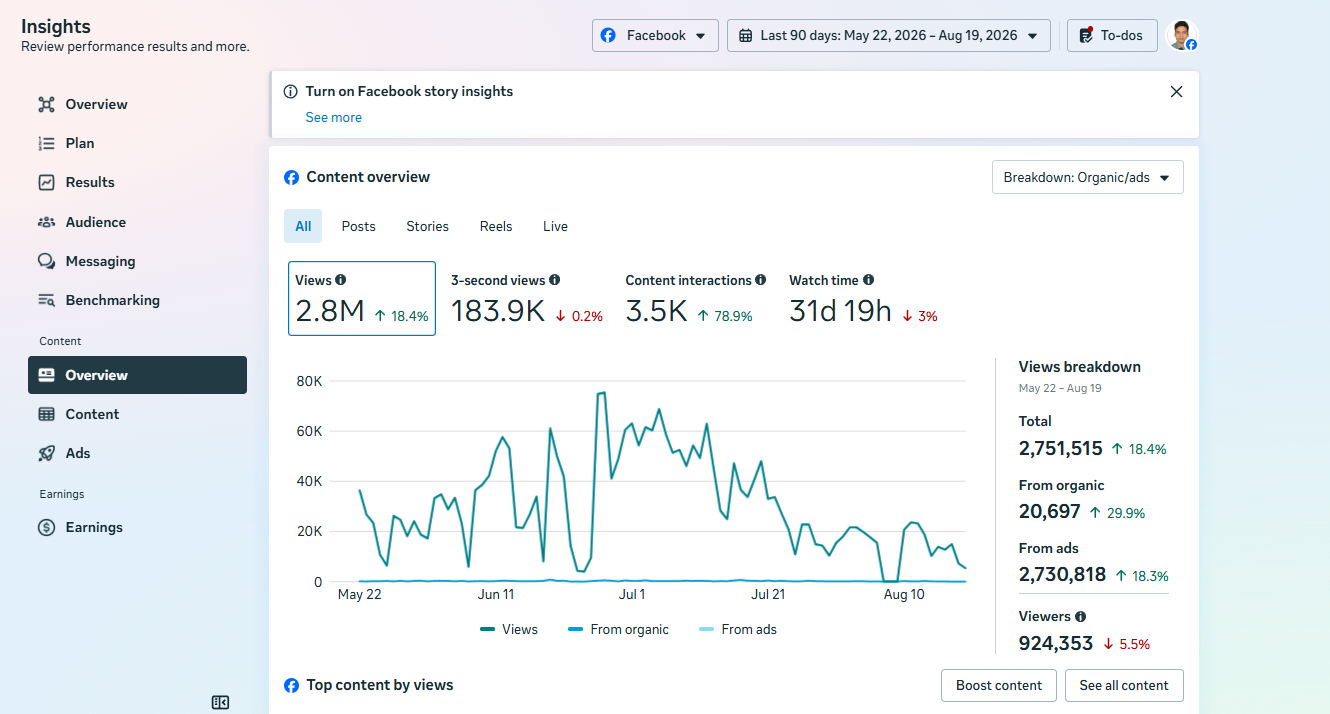
Task: Click the info icon beside Watch time
Action: (x=868, y=280)
